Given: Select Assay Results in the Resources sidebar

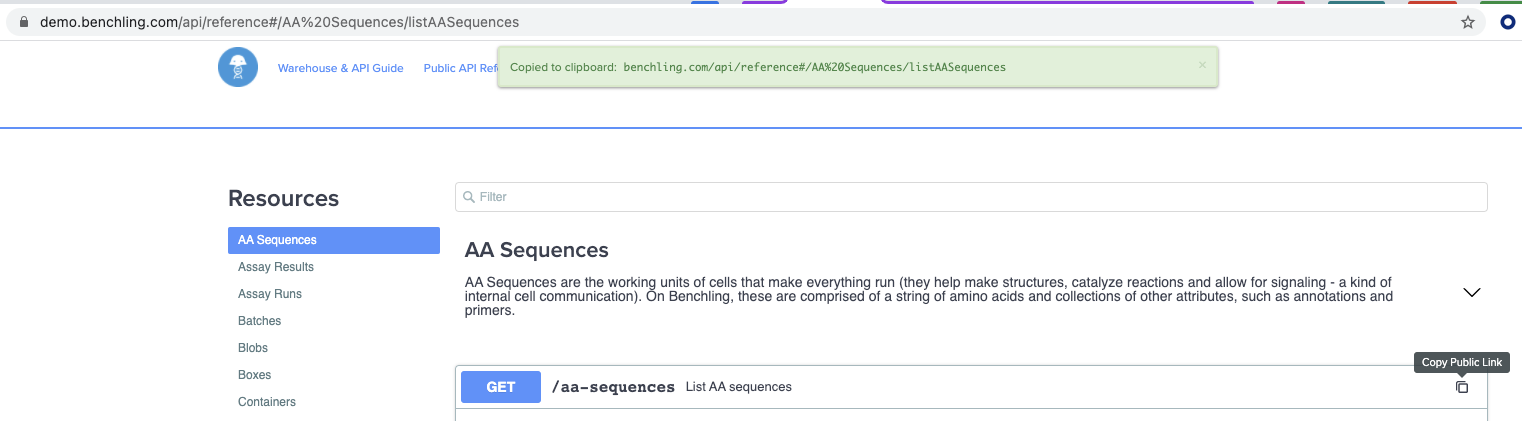Looking at the screenshot, I should tap(276, 267).
